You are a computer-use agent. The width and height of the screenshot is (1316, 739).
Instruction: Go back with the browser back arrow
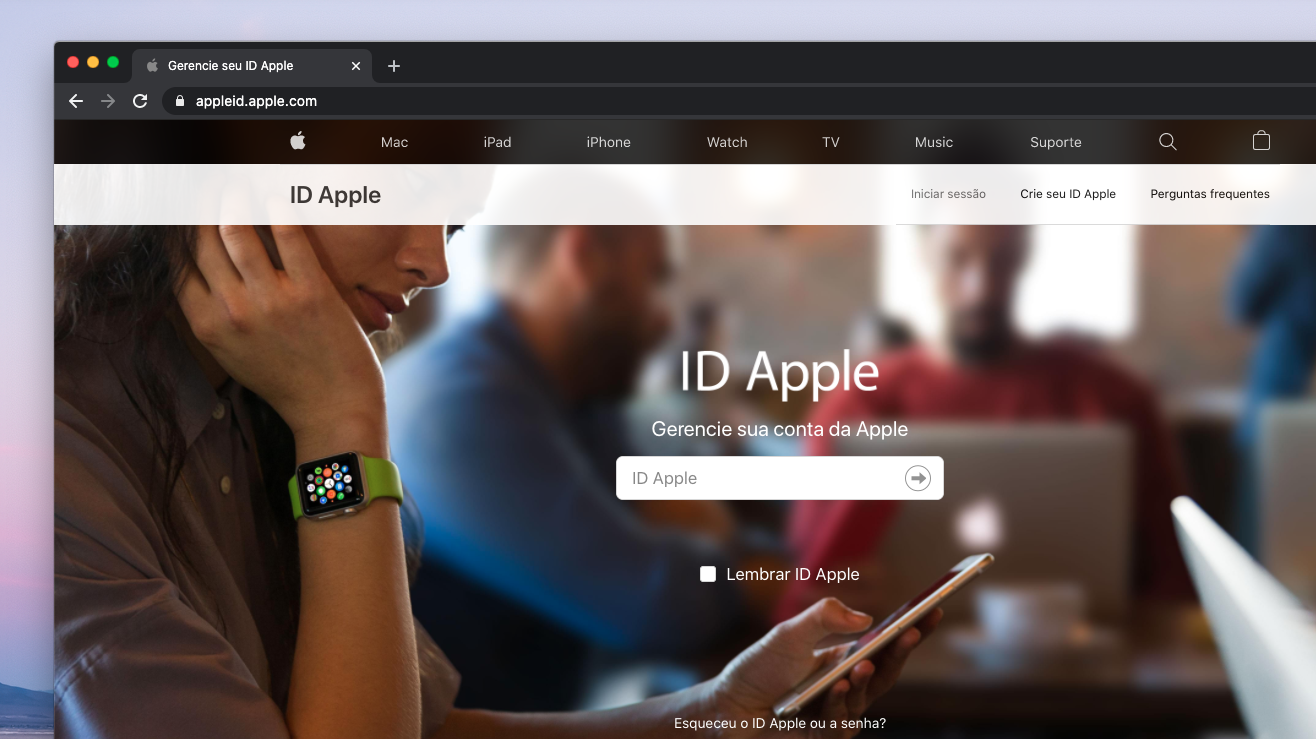pos(76,101)
